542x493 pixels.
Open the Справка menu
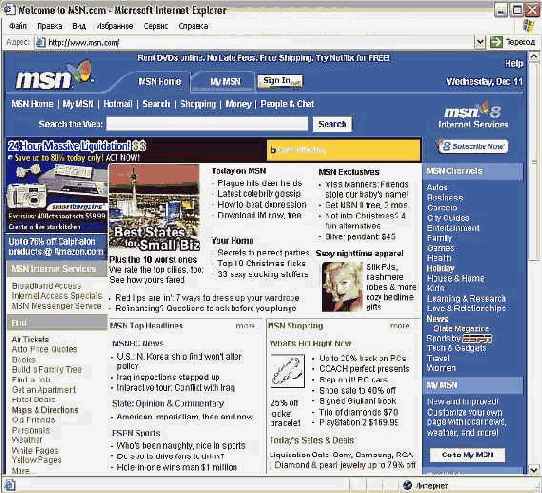point(193,26)
